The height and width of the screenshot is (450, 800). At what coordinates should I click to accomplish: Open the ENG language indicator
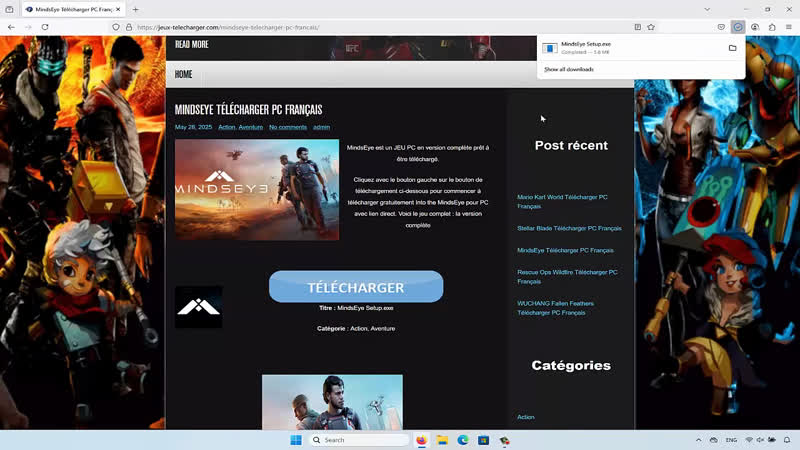click(x=731, y=440)
